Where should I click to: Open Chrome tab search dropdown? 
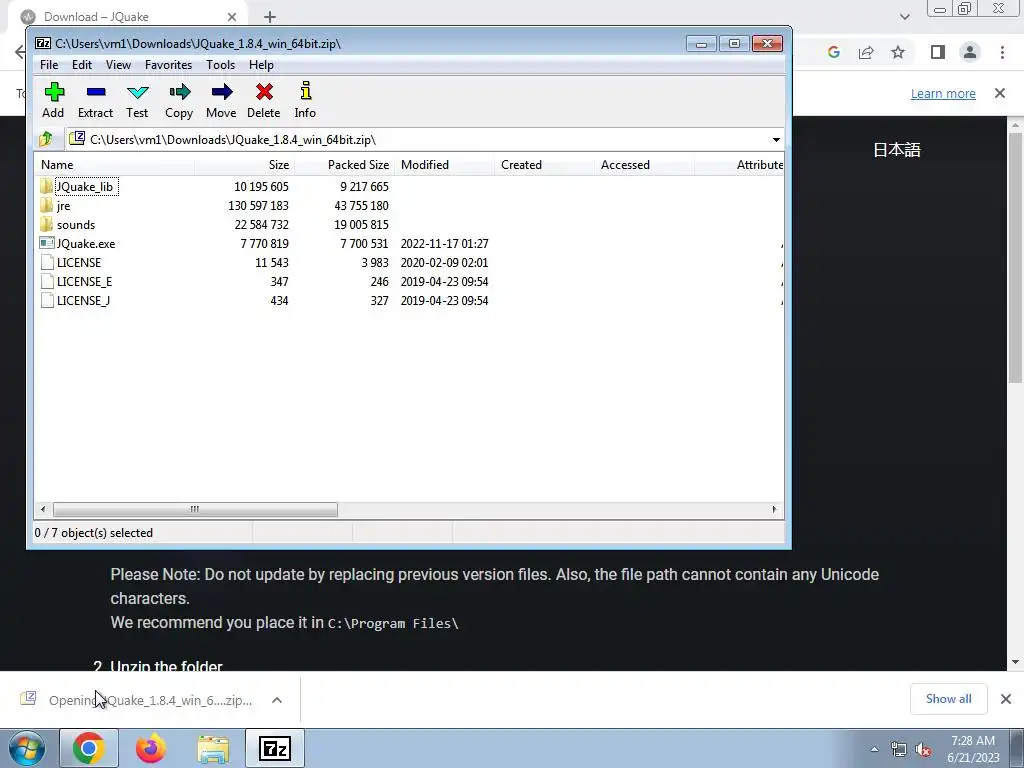904,17
